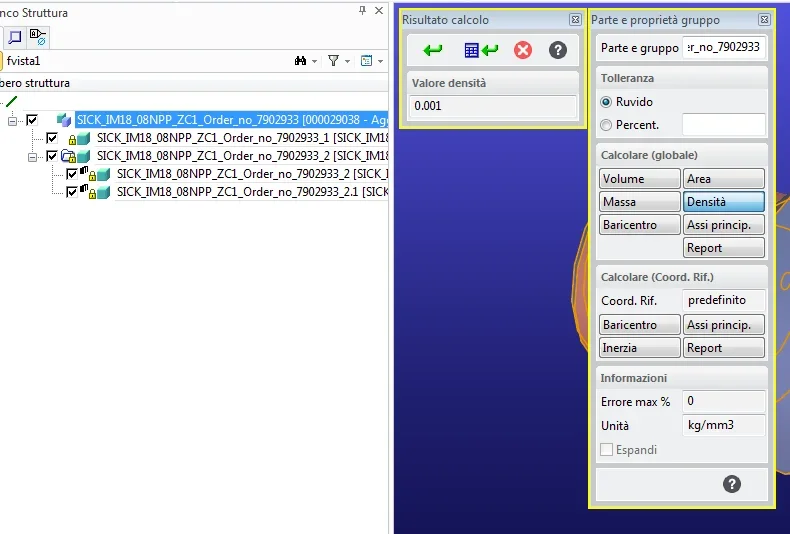
Task: Select the Percent. tolerance radio button
Action: point(606,125)
